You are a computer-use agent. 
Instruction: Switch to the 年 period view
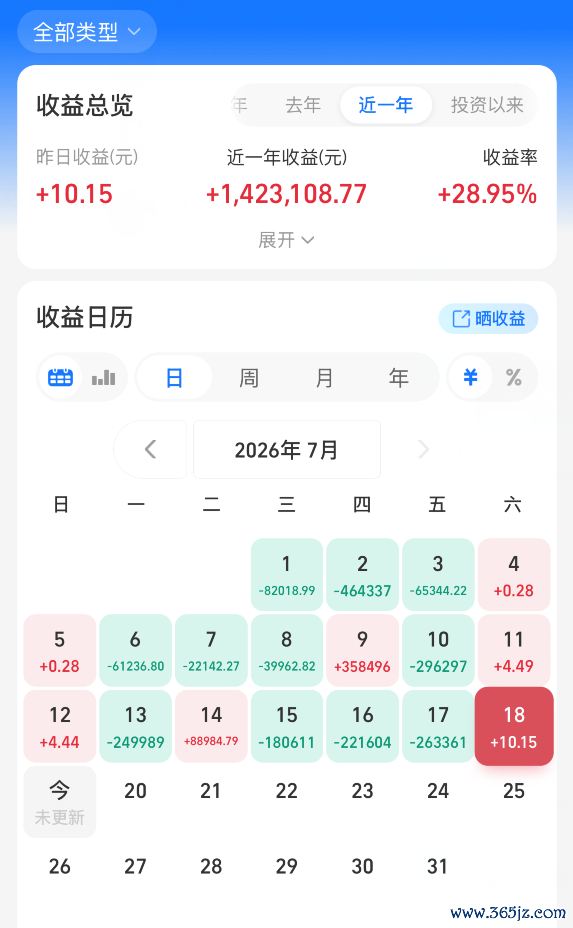tap(398, 377)
